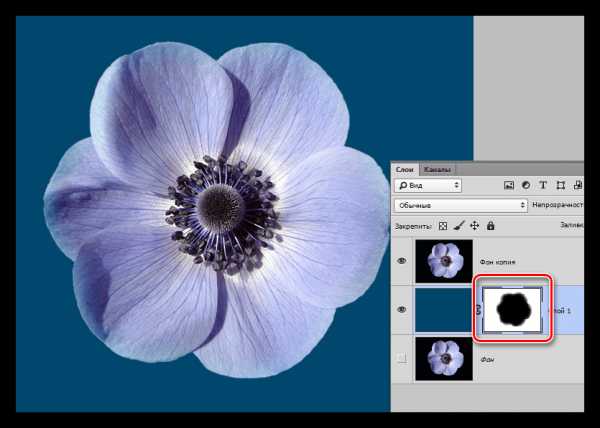600x428 pixels.
Task: Click the dark blue Слой 1 thumbnail
Action: tap(443, 310)
